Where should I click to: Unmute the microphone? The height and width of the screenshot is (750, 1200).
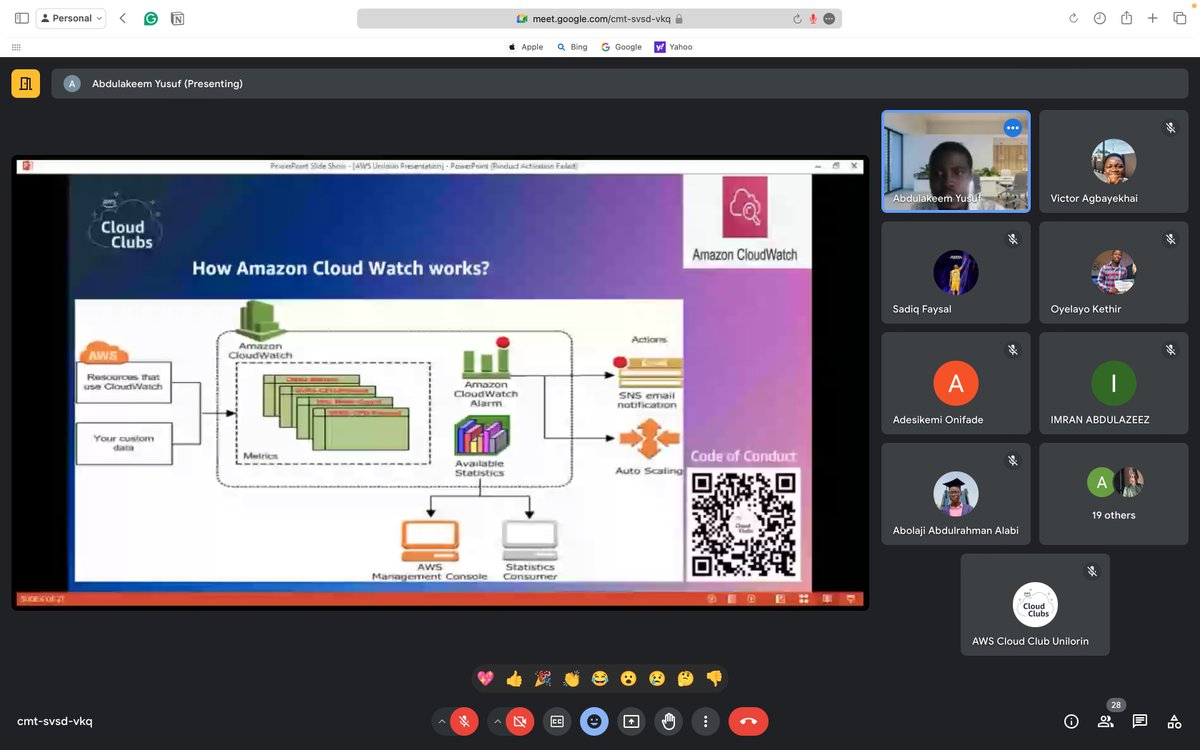(463, 721)
